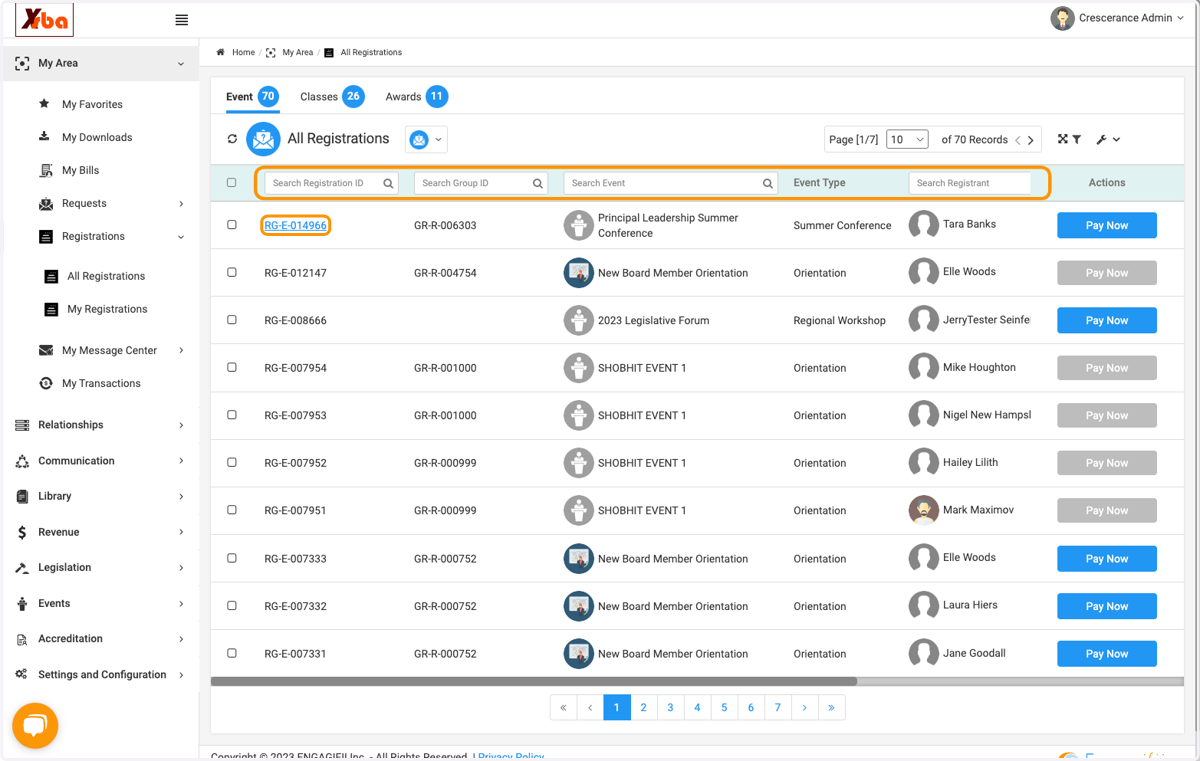Click the Settings and Configuration gears icon

click(x=22, y=674)
